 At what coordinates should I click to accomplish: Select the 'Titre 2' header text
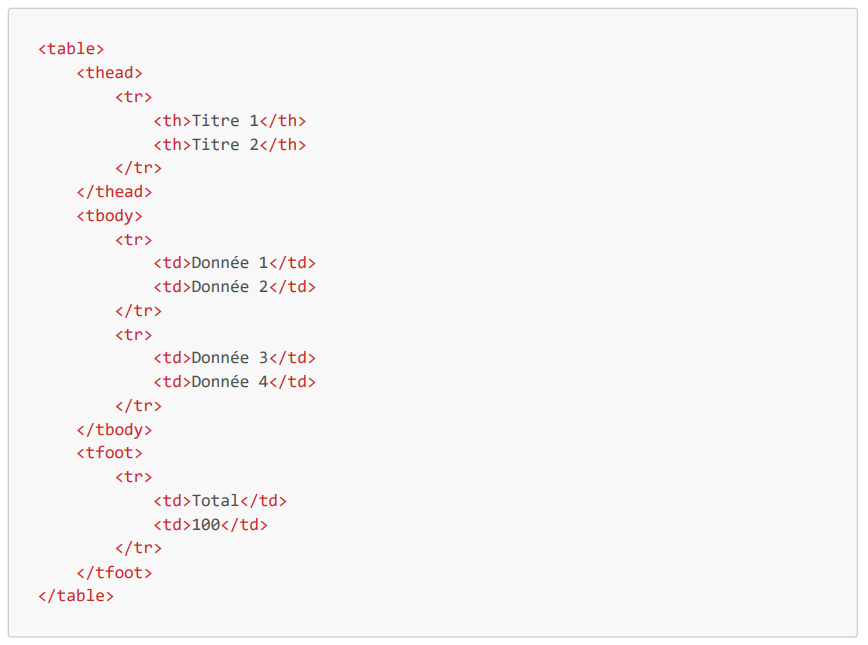pyautogui.click(x=224, y=144)
